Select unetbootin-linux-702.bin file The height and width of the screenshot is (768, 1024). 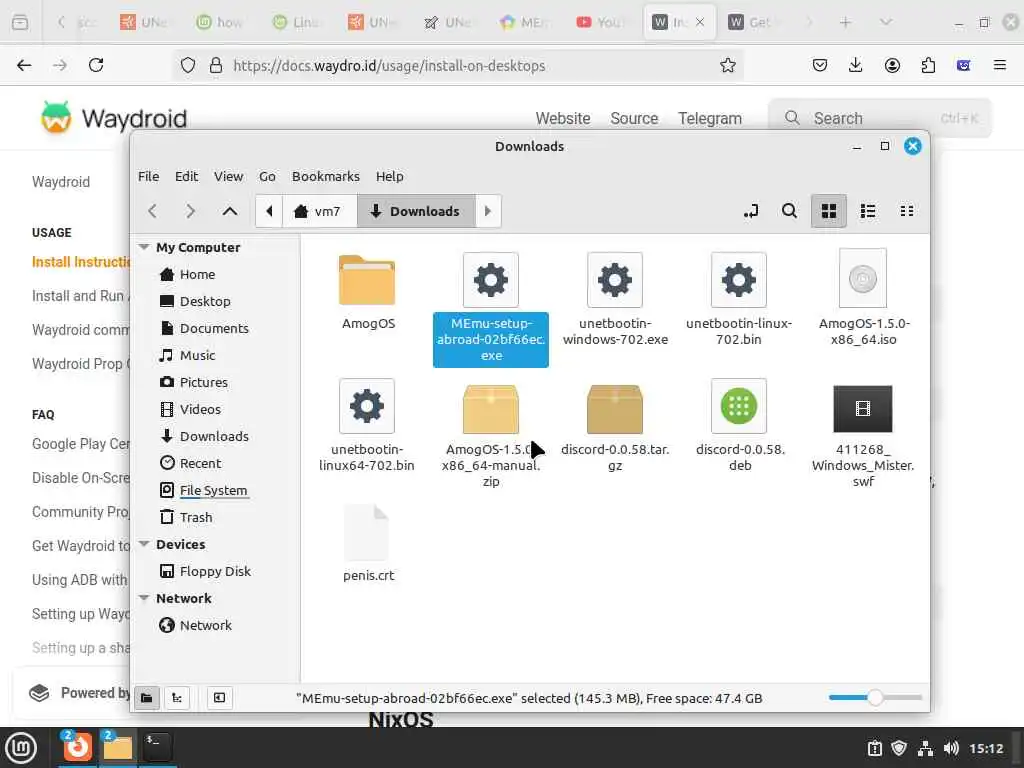pyautogui.click(x=739, y=300)
